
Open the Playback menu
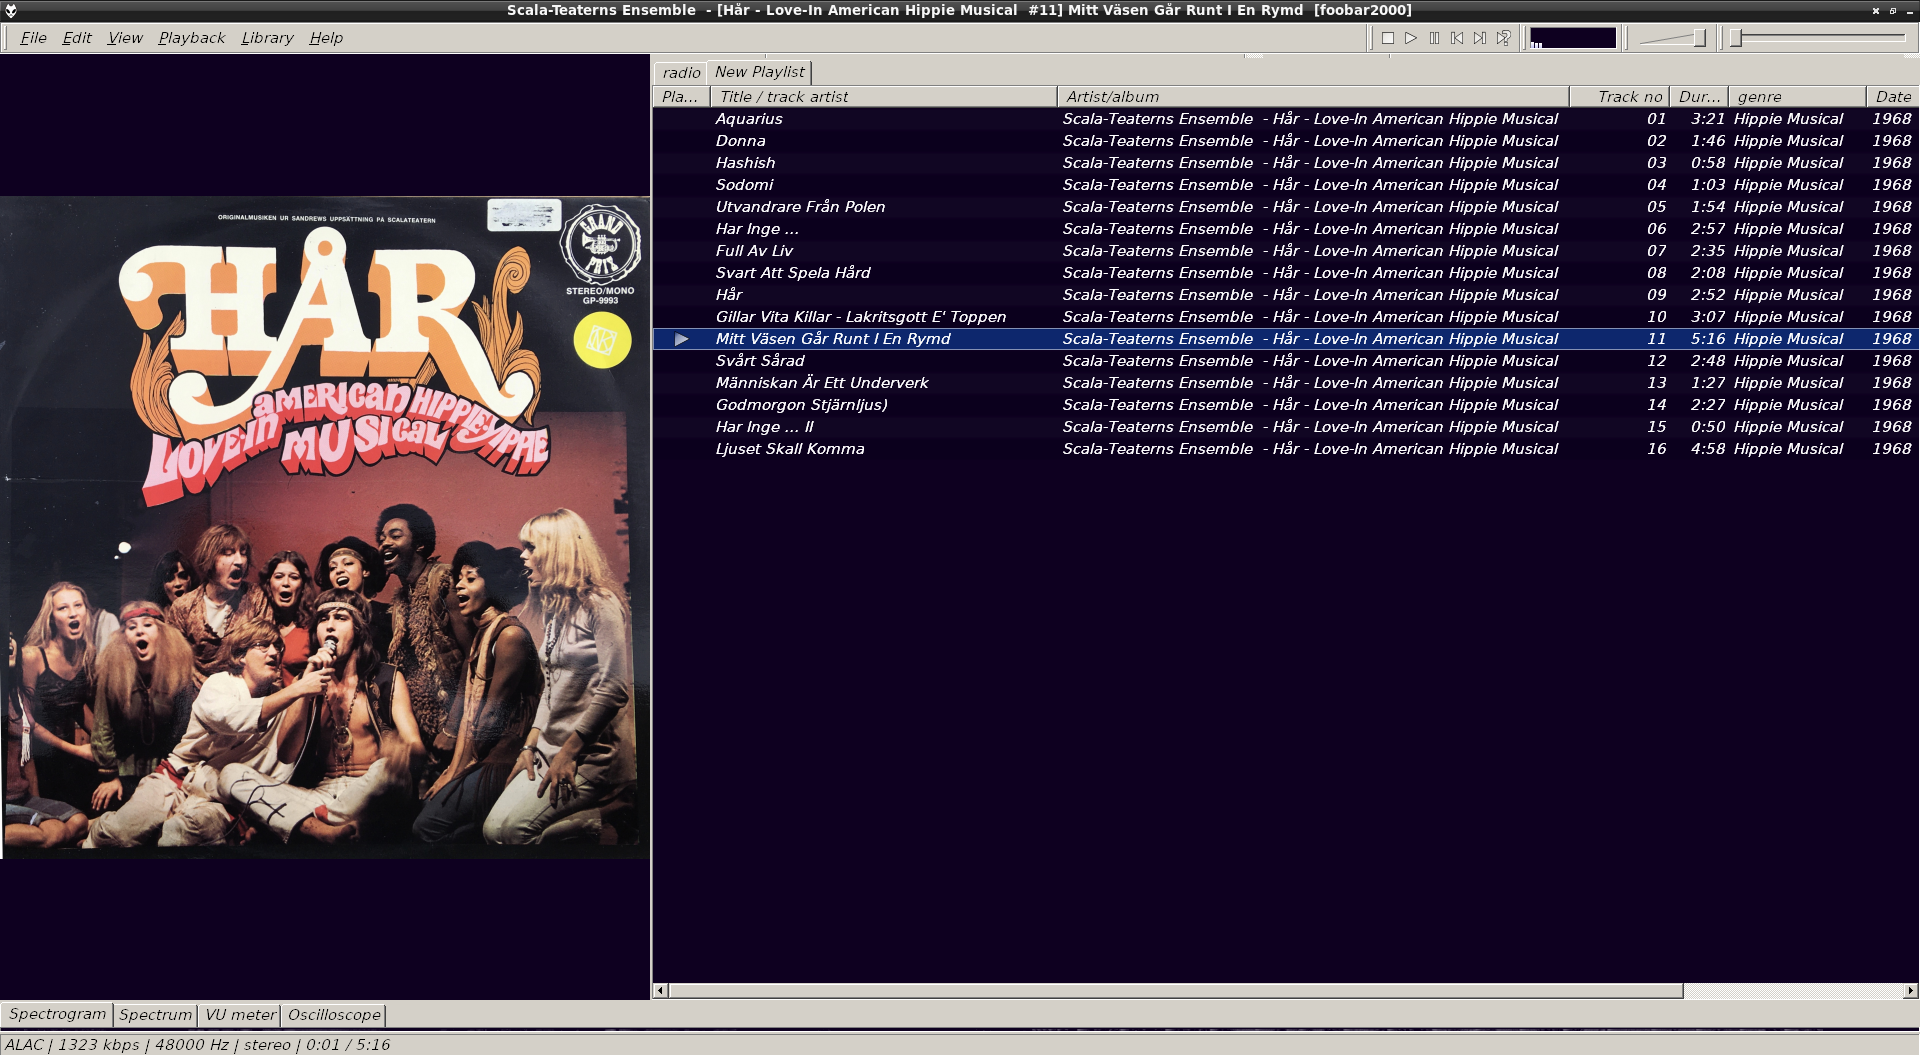[x=192, y=38]
